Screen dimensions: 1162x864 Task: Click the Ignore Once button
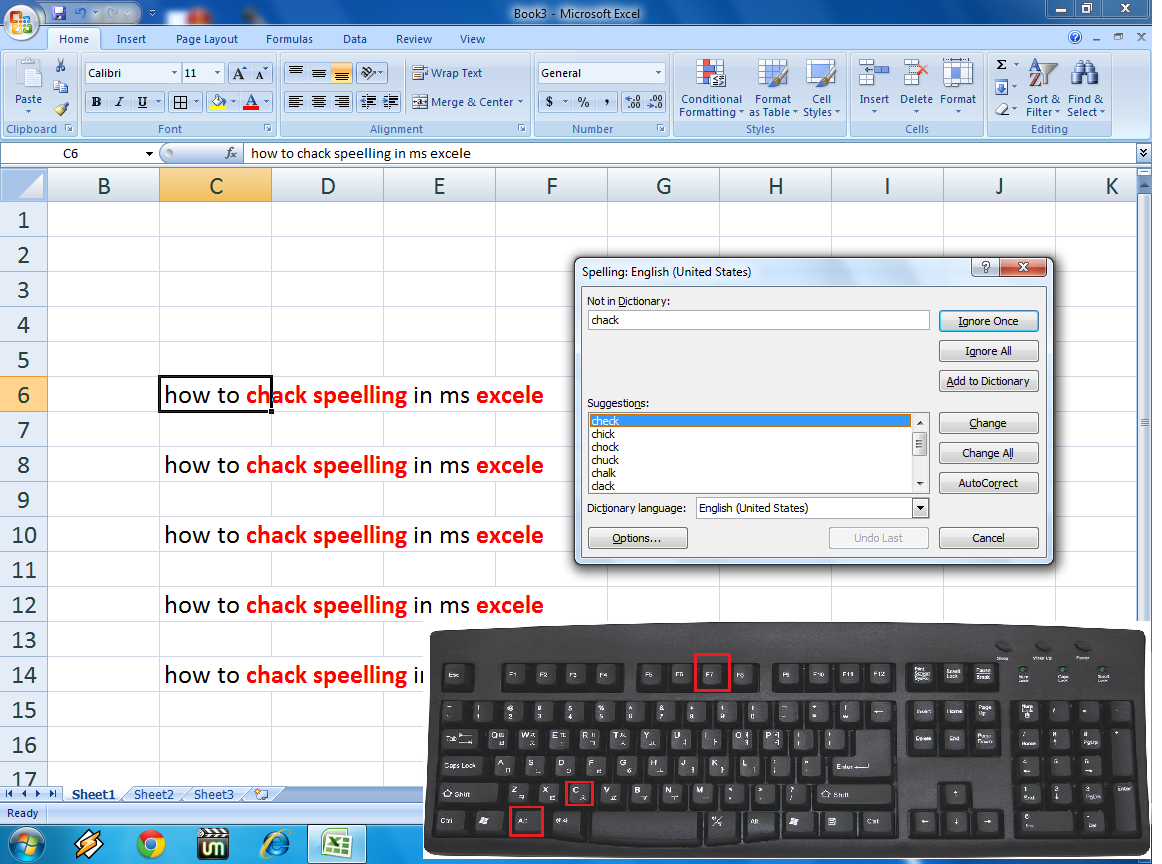pos(988,320)
